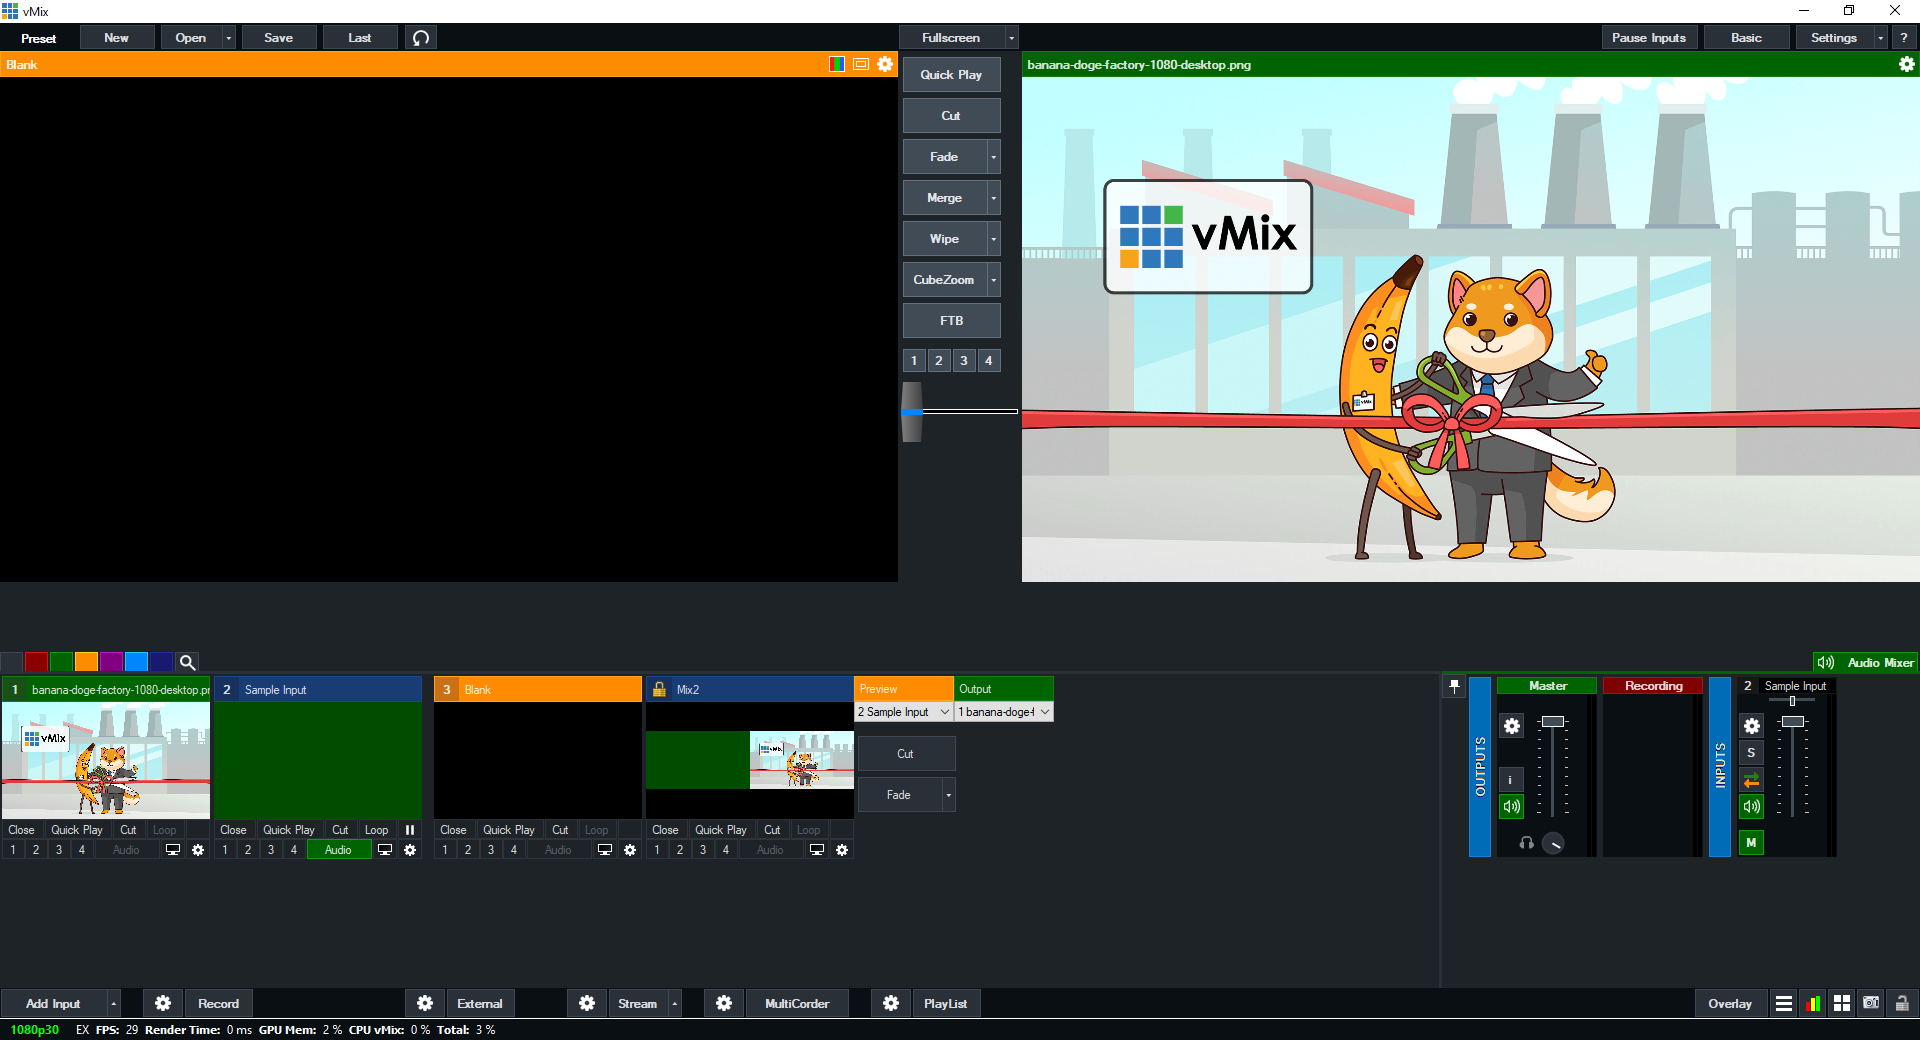Pause Sample Input with the pause icon
Viewport: 1920px width, 1040px height.
410,830
